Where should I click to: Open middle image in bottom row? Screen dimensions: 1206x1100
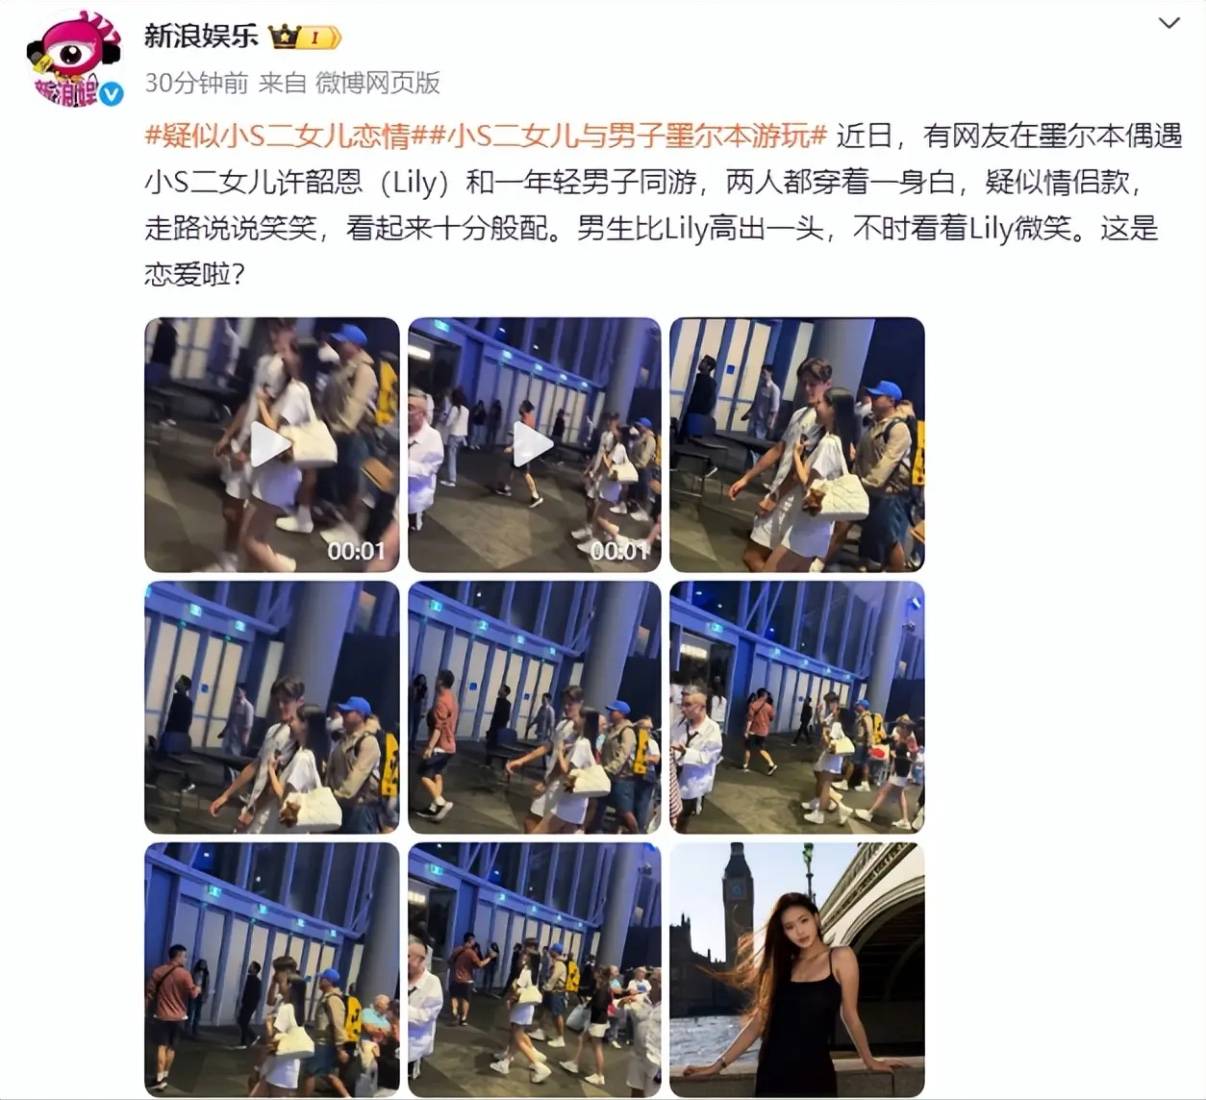click(x=535, y=969)
